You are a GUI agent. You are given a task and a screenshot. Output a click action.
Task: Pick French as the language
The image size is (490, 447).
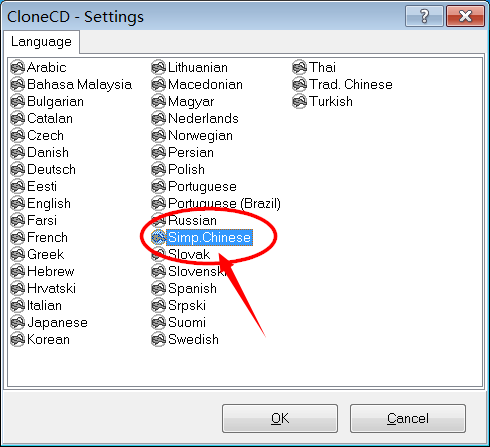coord(47,237)
